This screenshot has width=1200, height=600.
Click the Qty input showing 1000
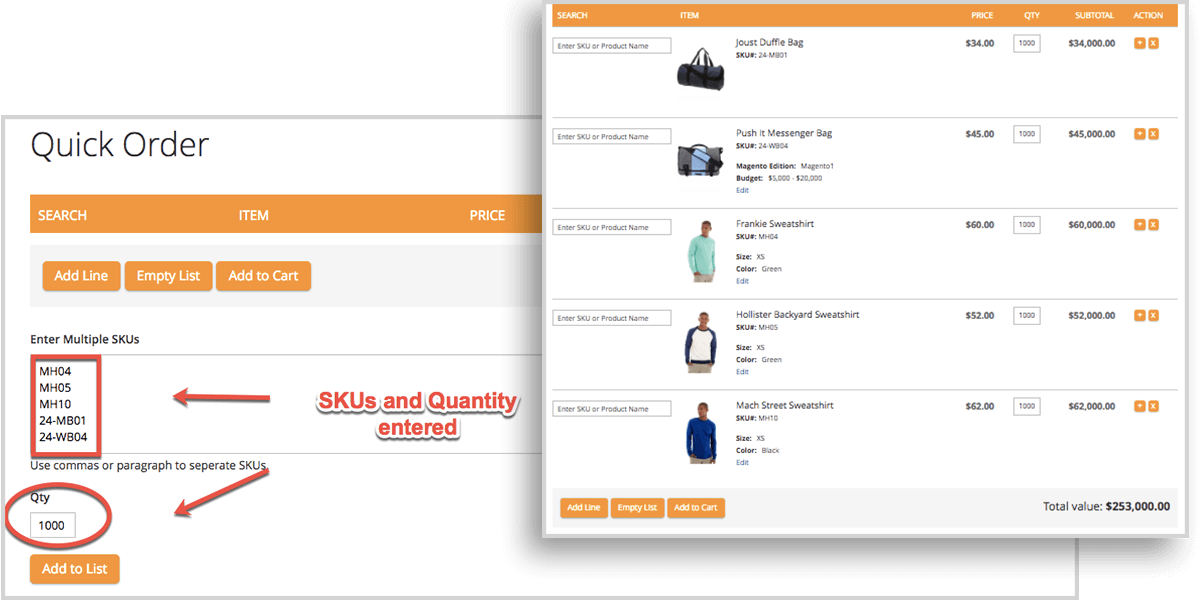point(53,525)
